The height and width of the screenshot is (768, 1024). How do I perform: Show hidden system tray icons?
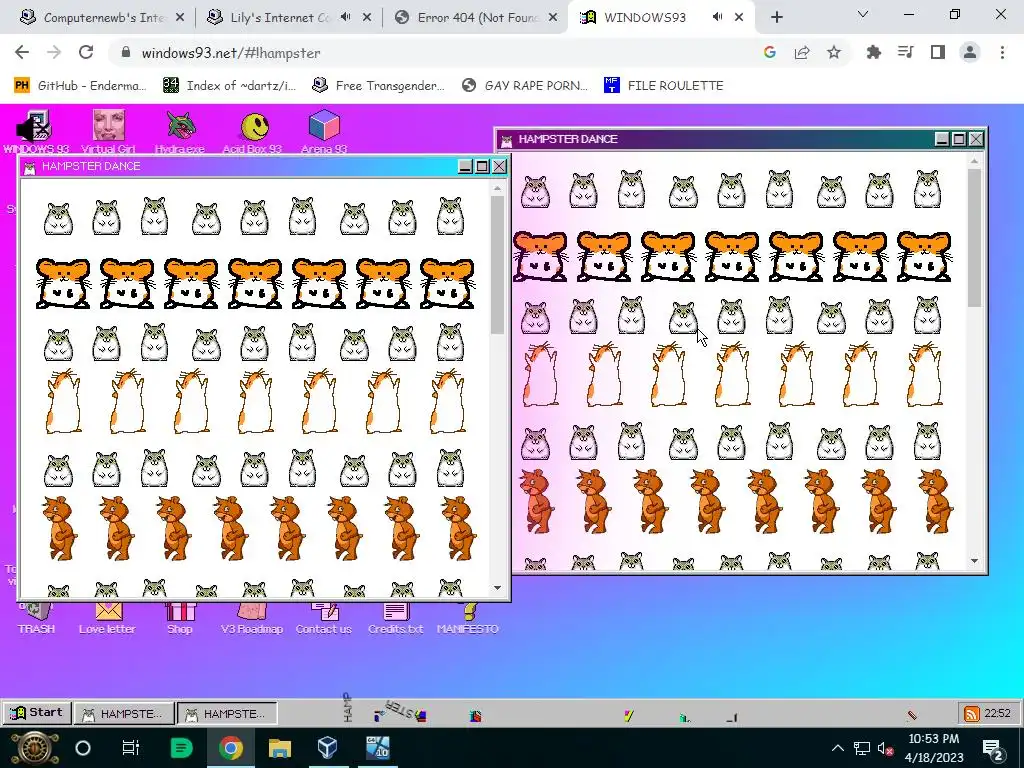click(838, 748)
